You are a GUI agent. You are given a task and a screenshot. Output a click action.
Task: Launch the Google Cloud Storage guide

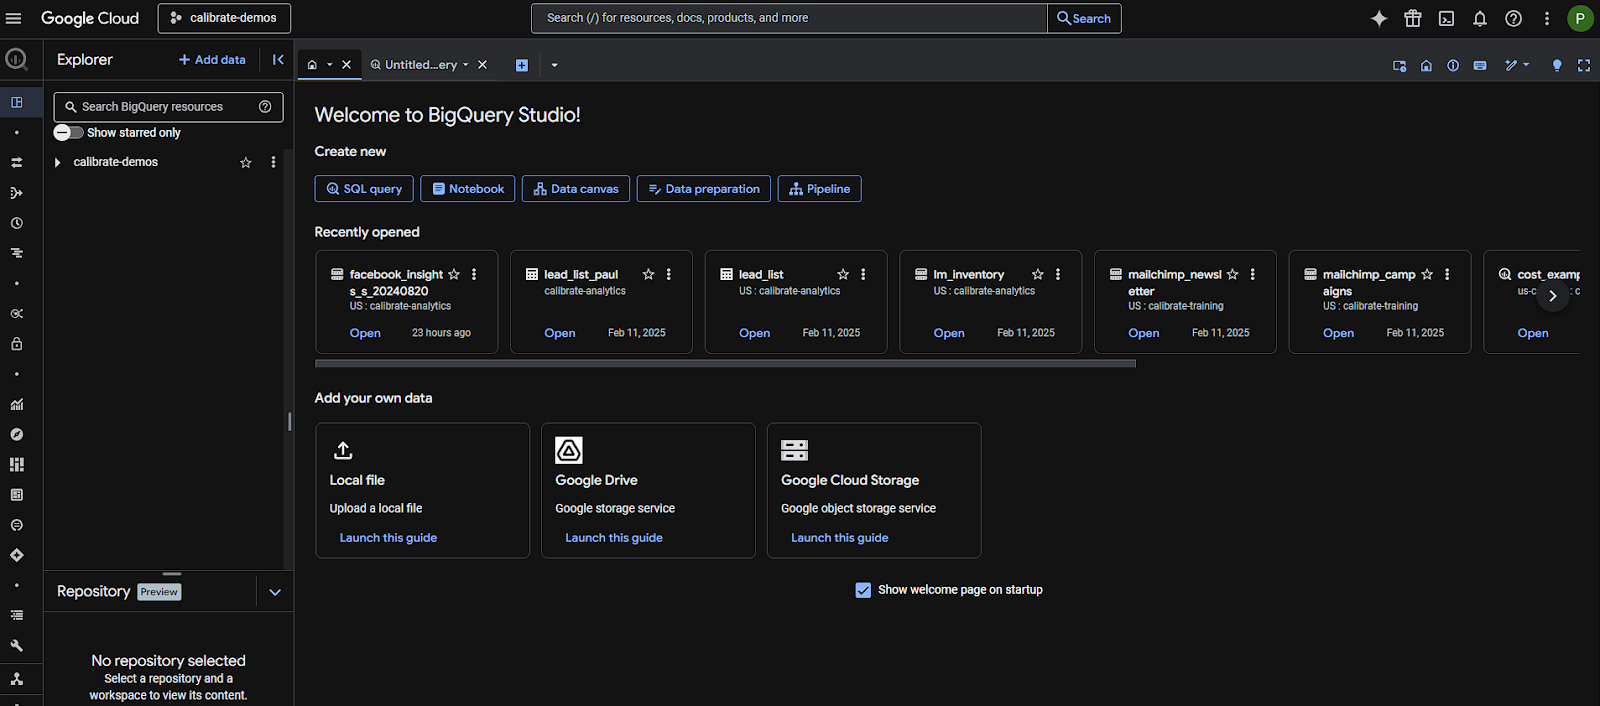coord(840,538)
